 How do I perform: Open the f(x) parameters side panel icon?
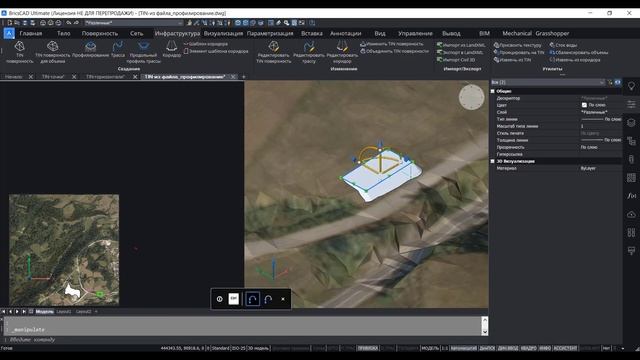click(631, 196)
